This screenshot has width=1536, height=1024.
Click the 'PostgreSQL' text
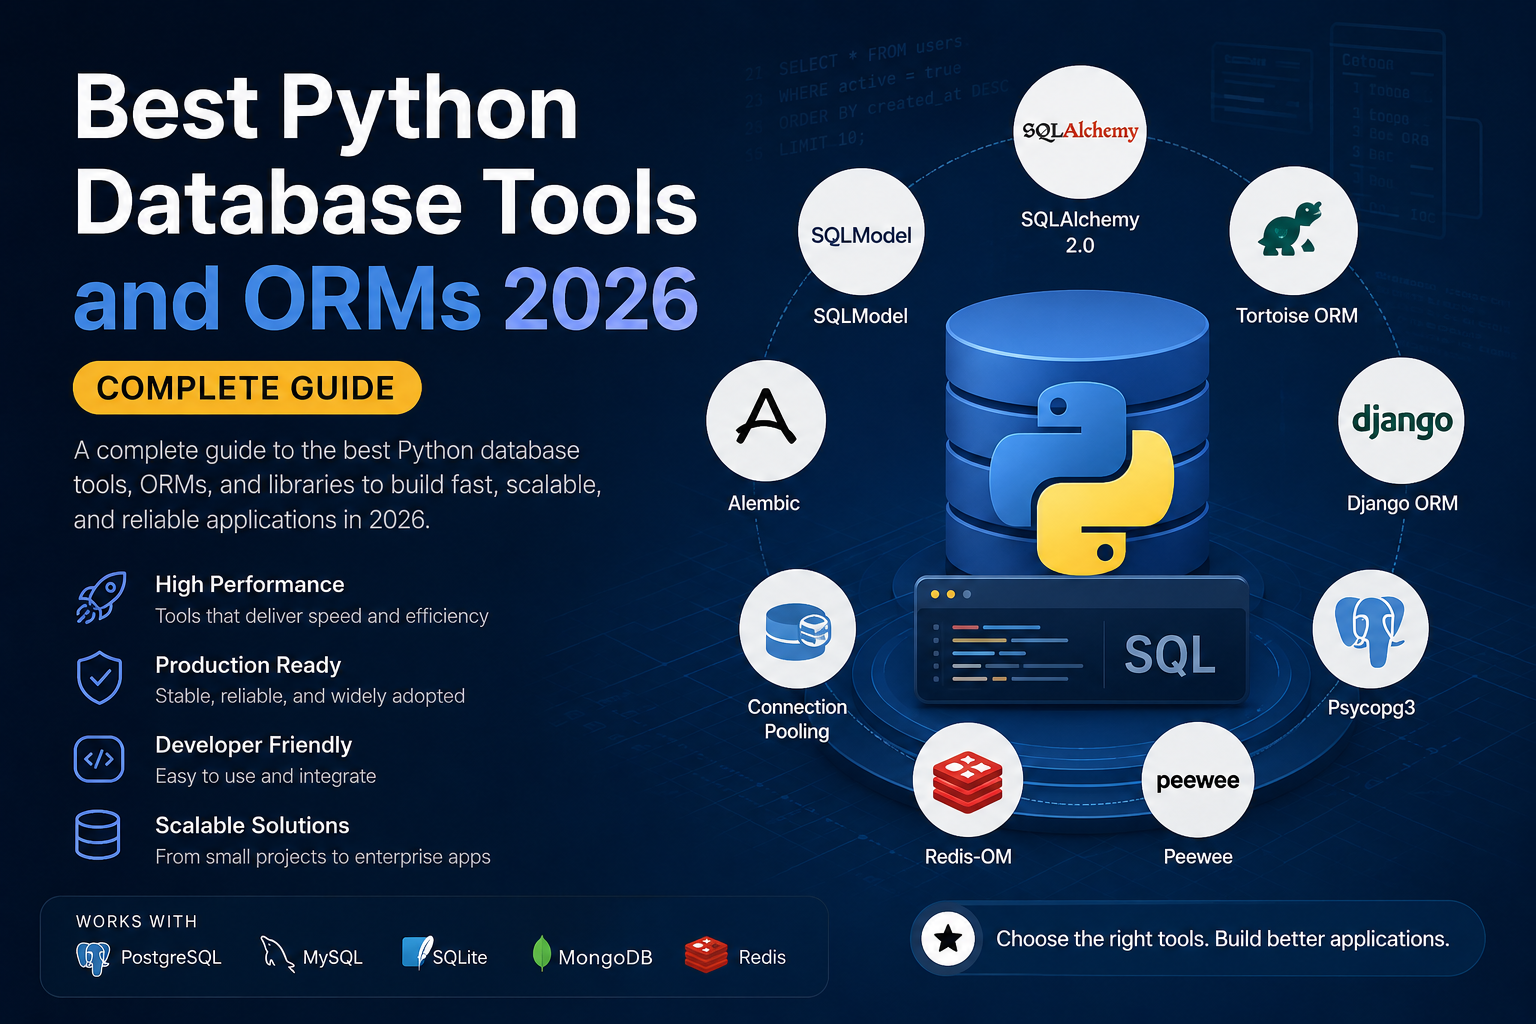click(x=171, y=958)
